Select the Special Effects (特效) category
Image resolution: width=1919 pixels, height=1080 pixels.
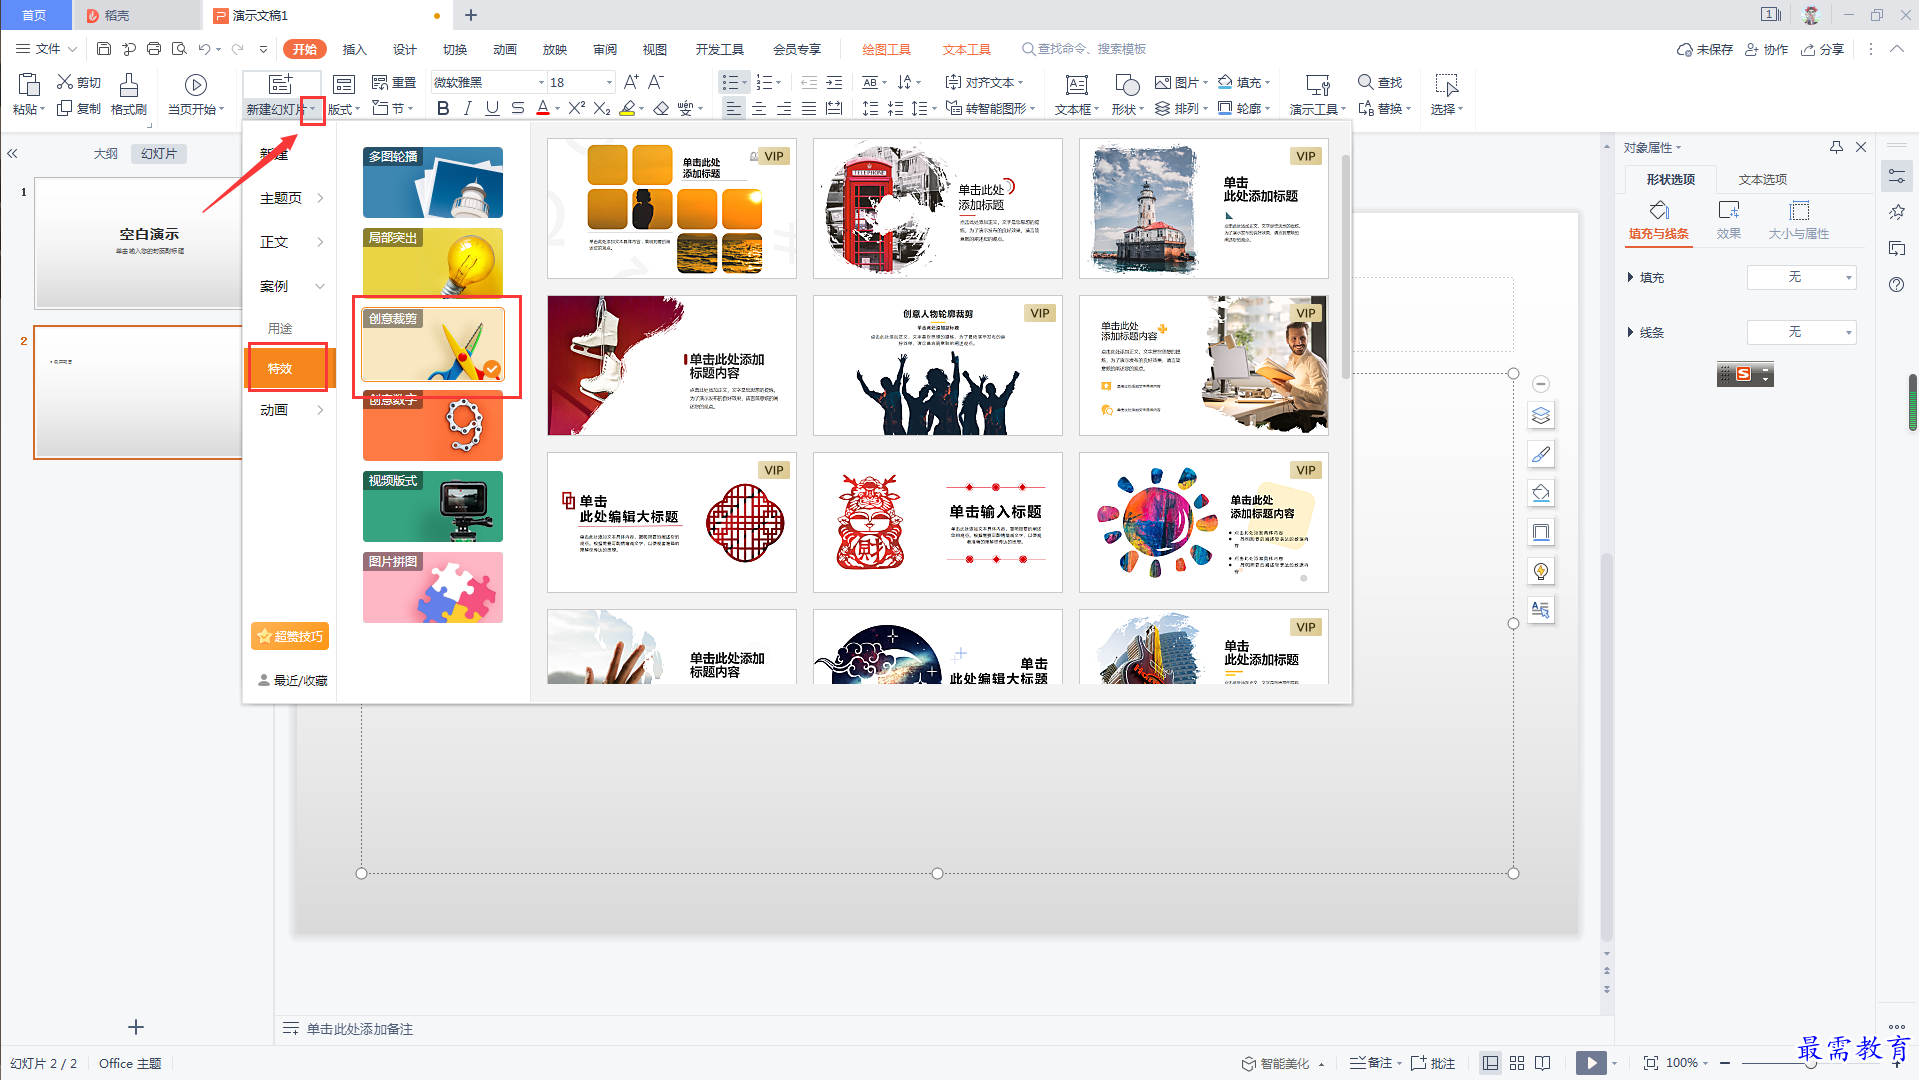click(288, 368)
